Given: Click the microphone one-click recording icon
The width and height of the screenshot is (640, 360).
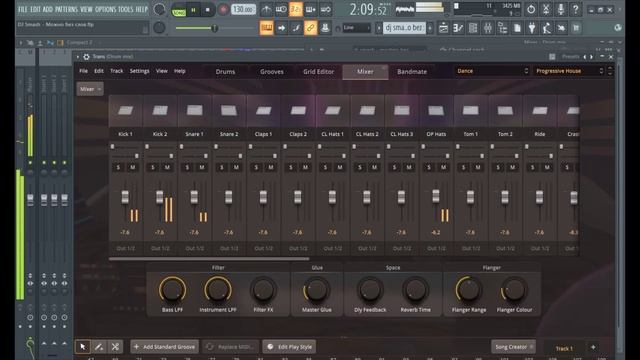Looking at the screenshot, I should pos(560,9).
